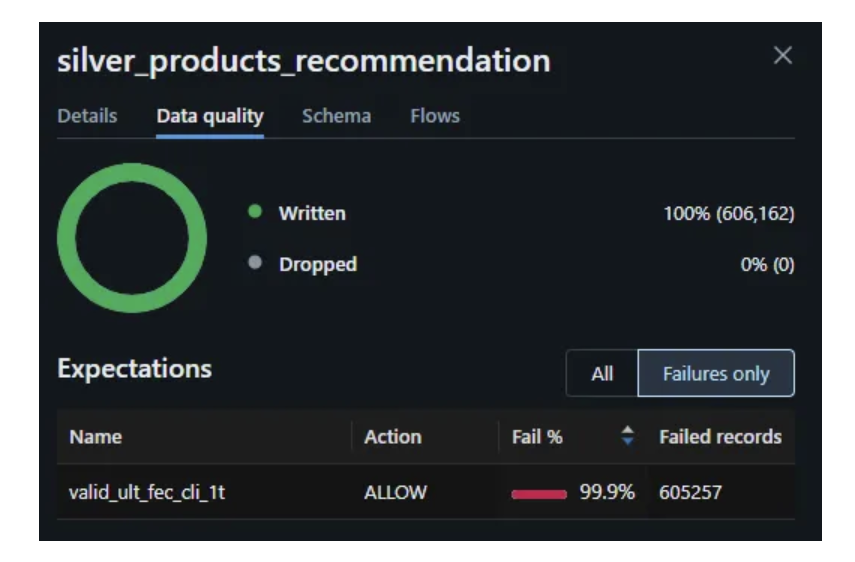Click the red 99.9% fail bar
Image resolution: width=855 pixels, height=562 pixels.
click(x=539, y=493)
